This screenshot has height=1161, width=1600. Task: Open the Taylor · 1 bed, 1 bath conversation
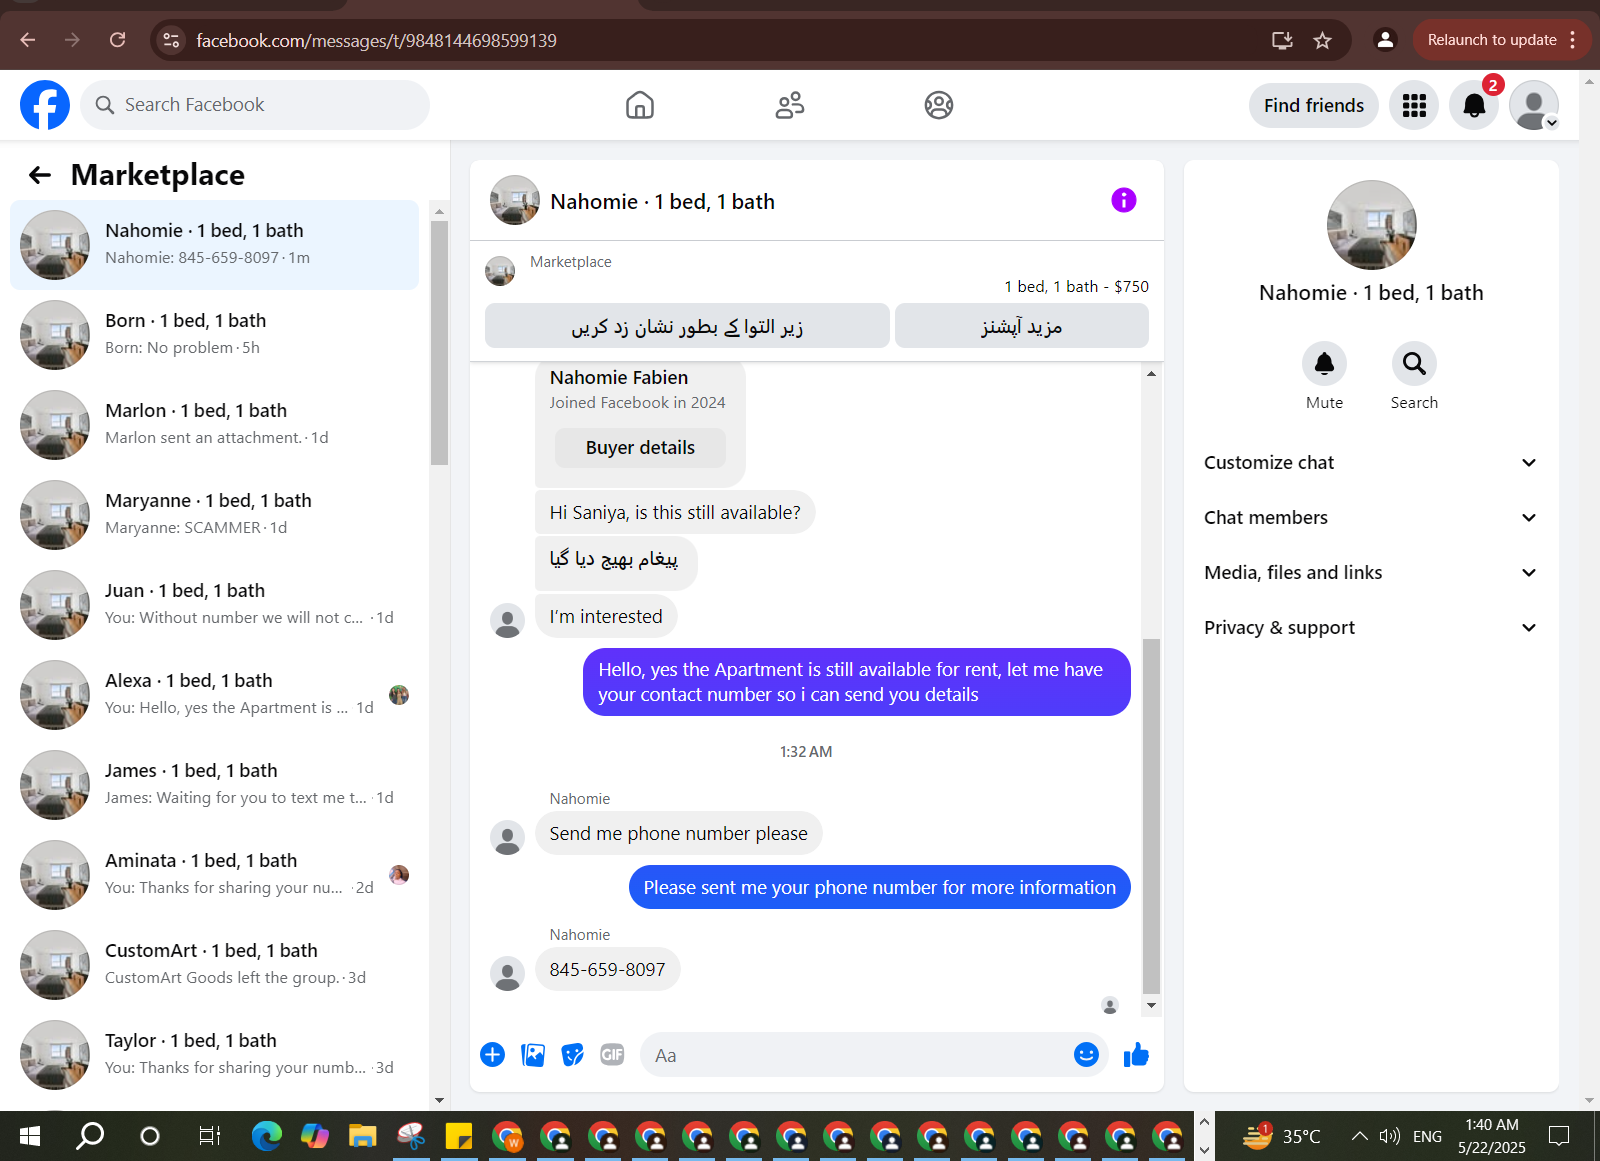(x=215, y=1055)
